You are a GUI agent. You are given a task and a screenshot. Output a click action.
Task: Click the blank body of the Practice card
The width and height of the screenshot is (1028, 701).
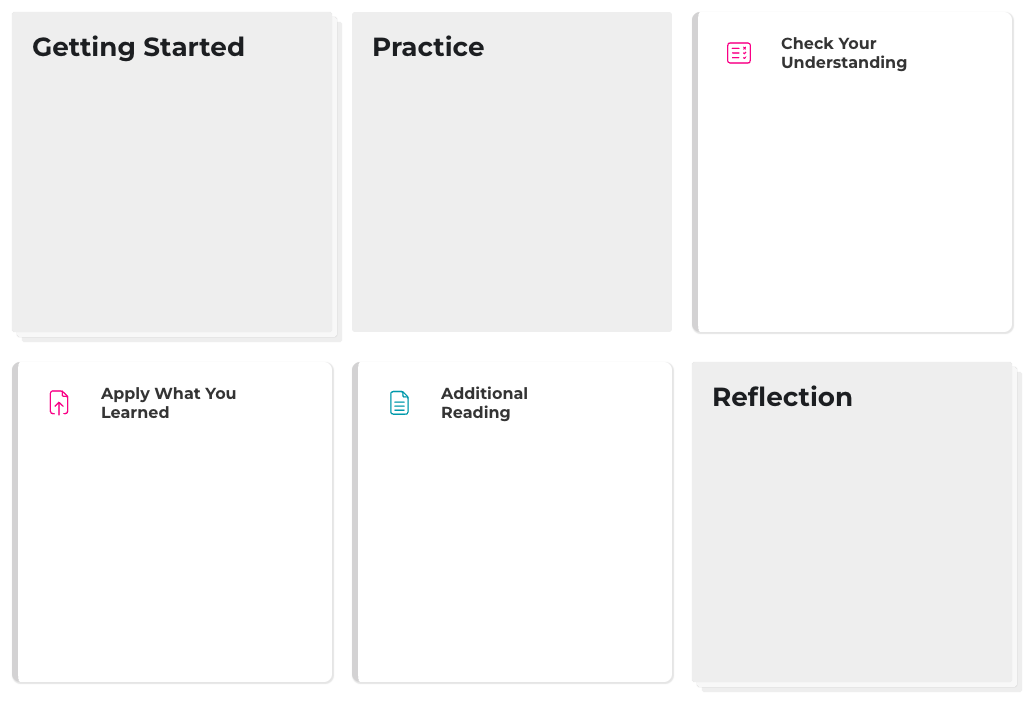[512, 200]
